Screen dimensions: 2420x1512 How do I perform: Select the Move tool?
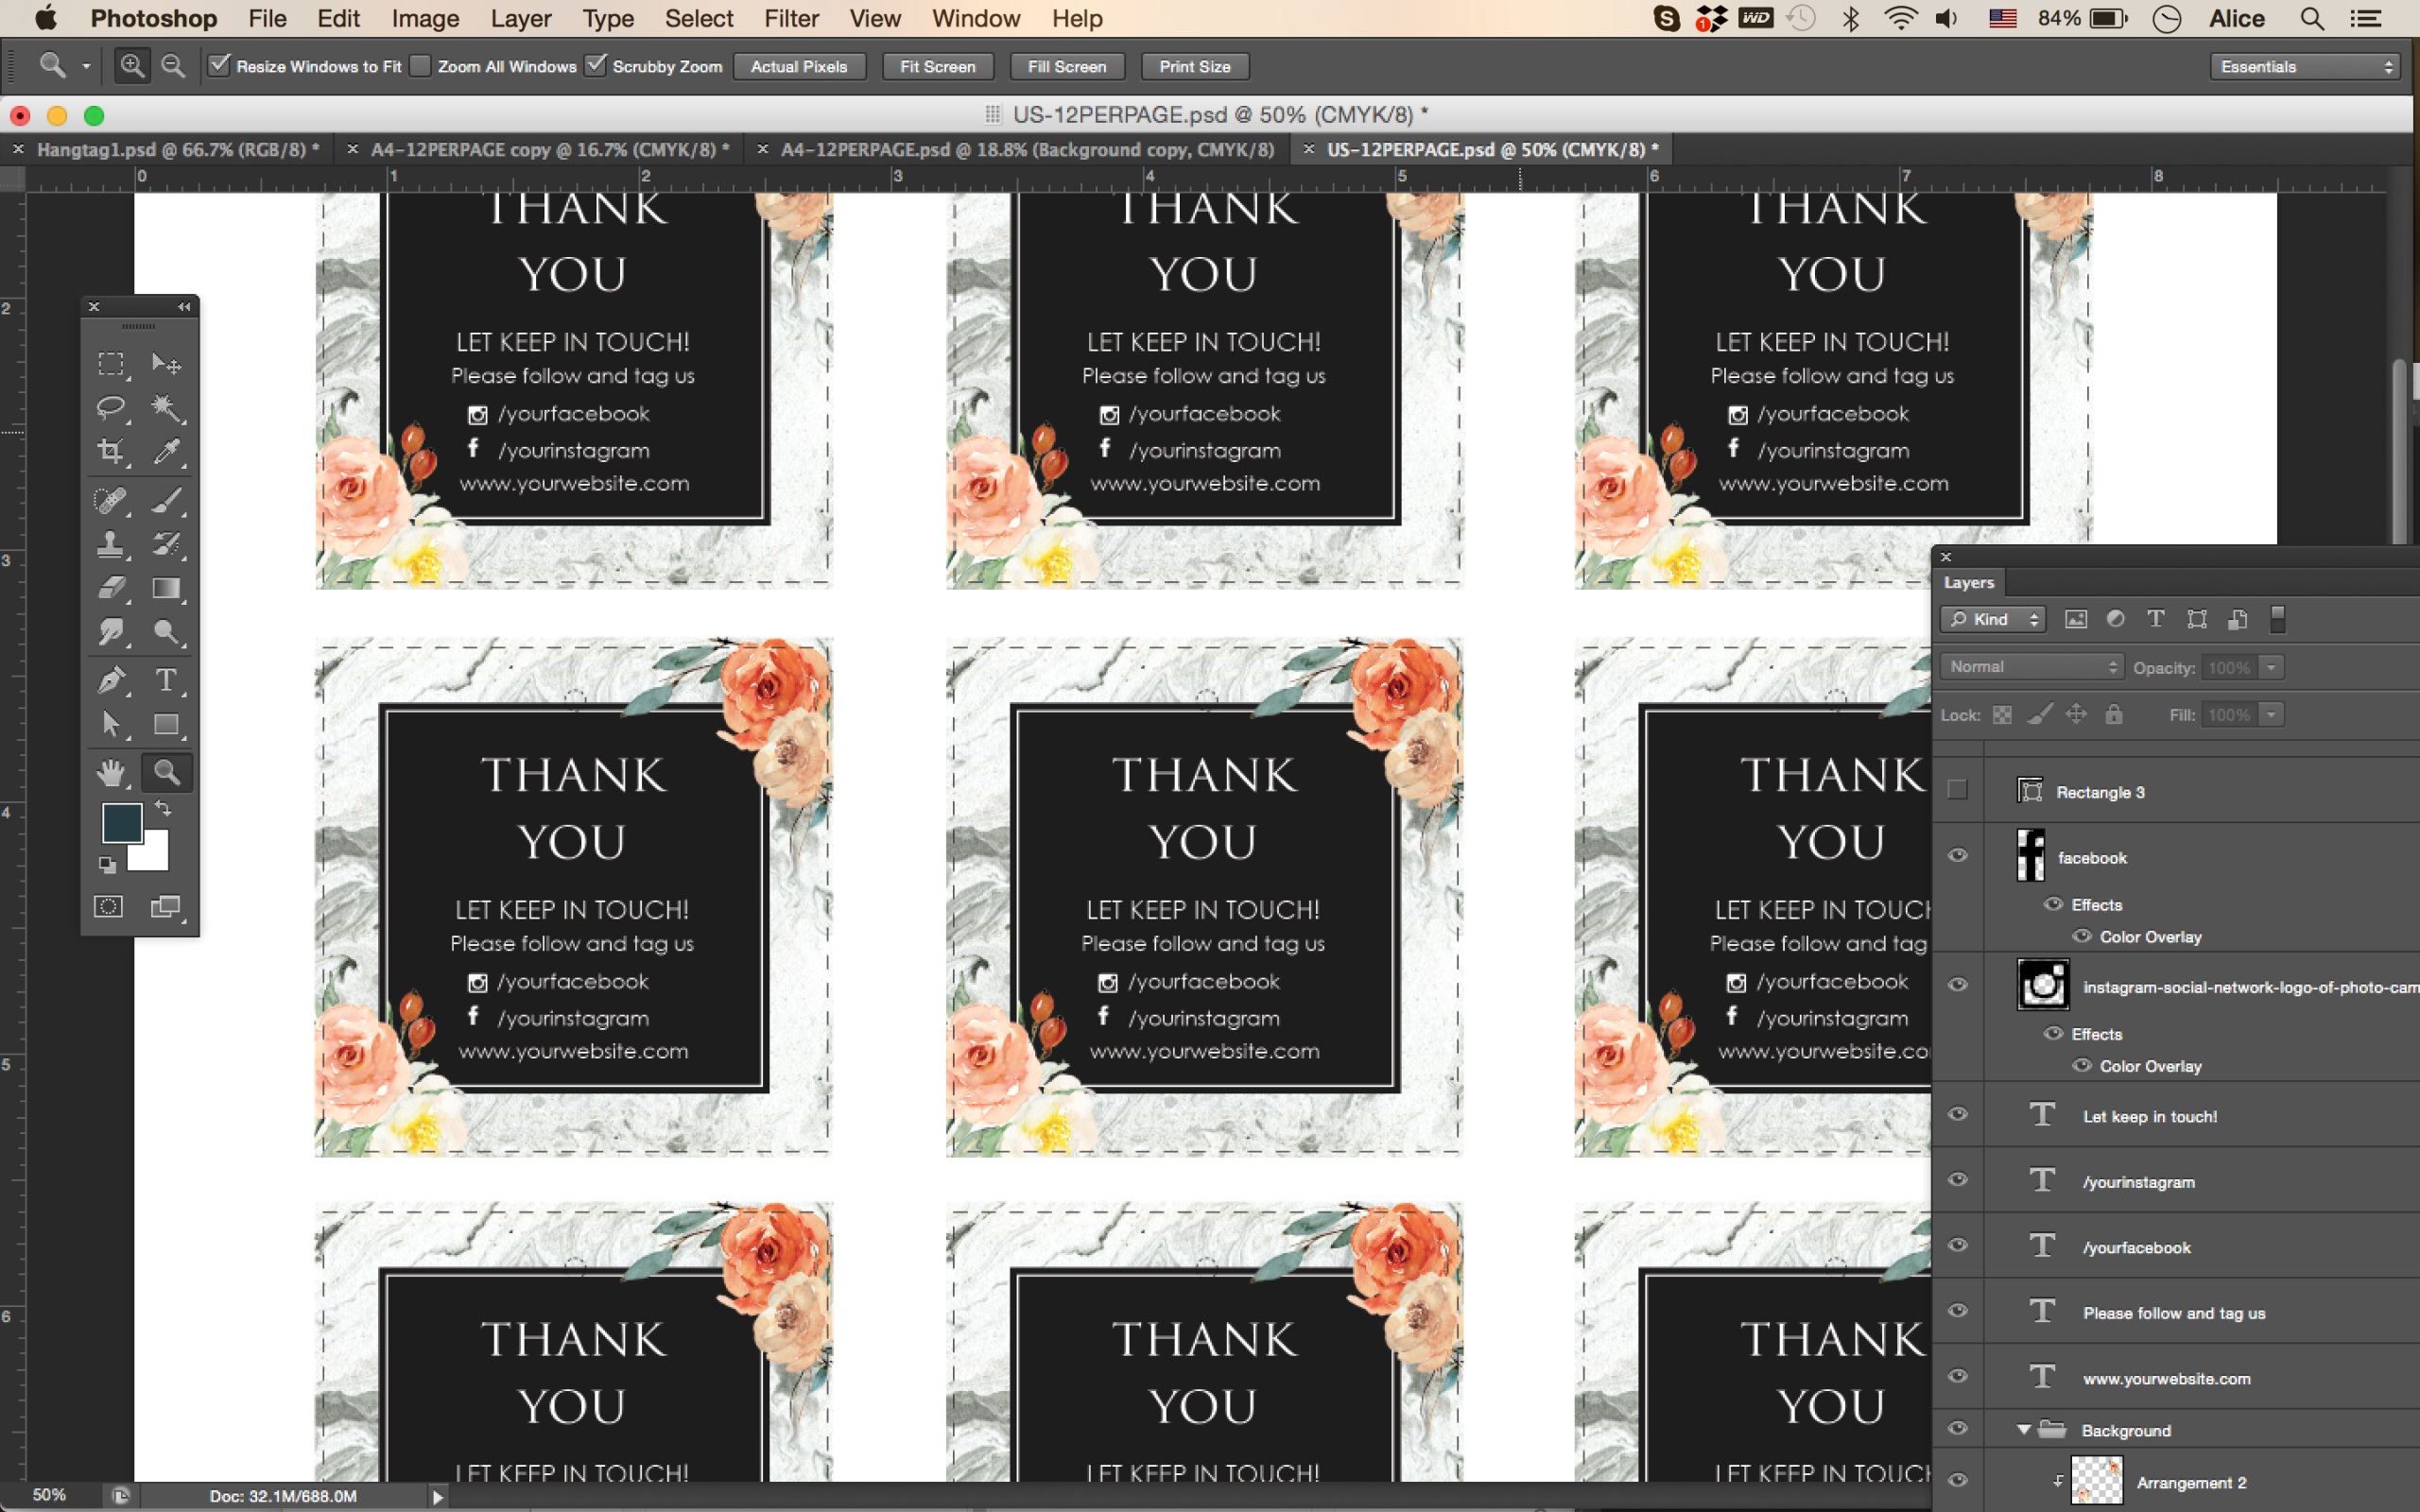[x=166, y=364]
